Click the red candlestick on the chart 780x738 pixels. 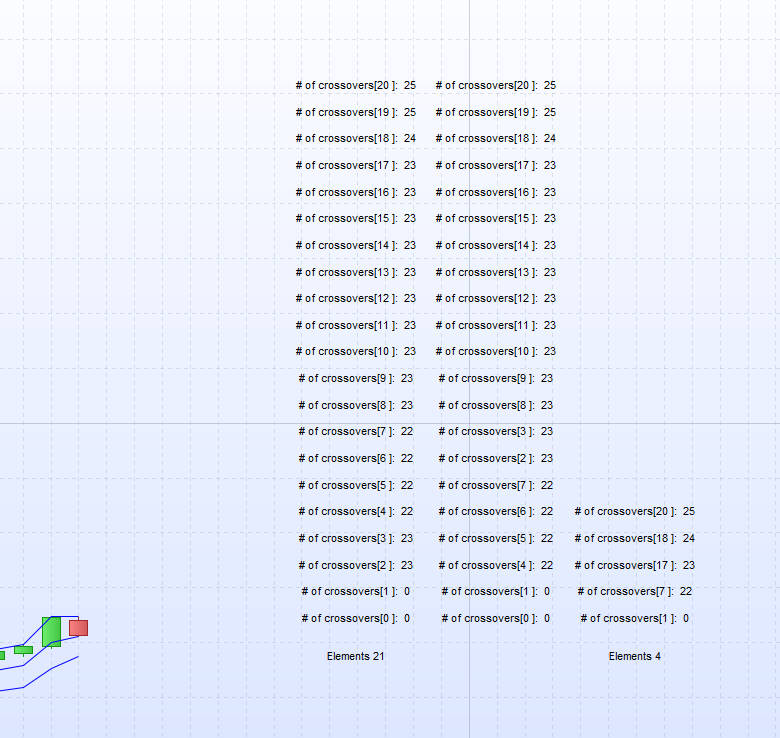point(79,628)
